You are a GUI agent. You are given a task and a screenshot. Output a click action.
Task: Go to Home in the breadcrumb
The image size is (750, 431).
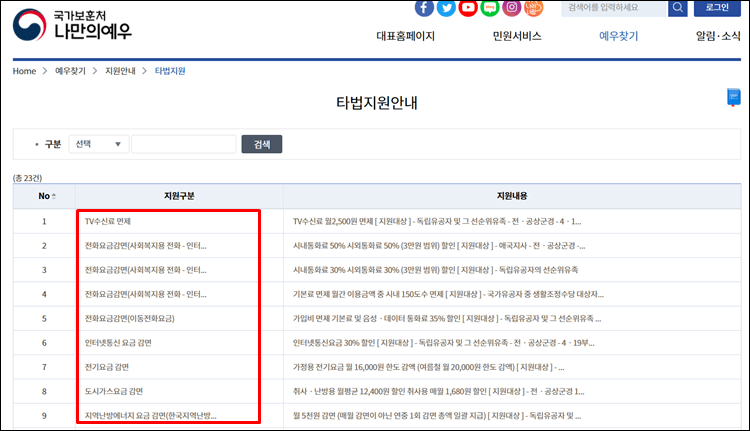[24, 71]
